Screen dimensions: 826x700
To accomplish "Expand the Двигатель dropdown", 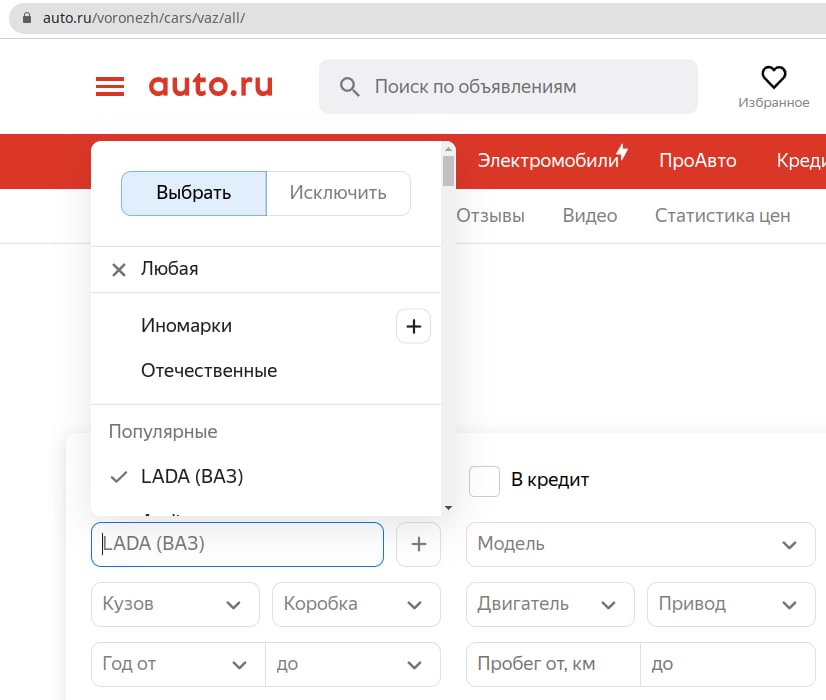I will pyautogui.click(x=550, y=604).
